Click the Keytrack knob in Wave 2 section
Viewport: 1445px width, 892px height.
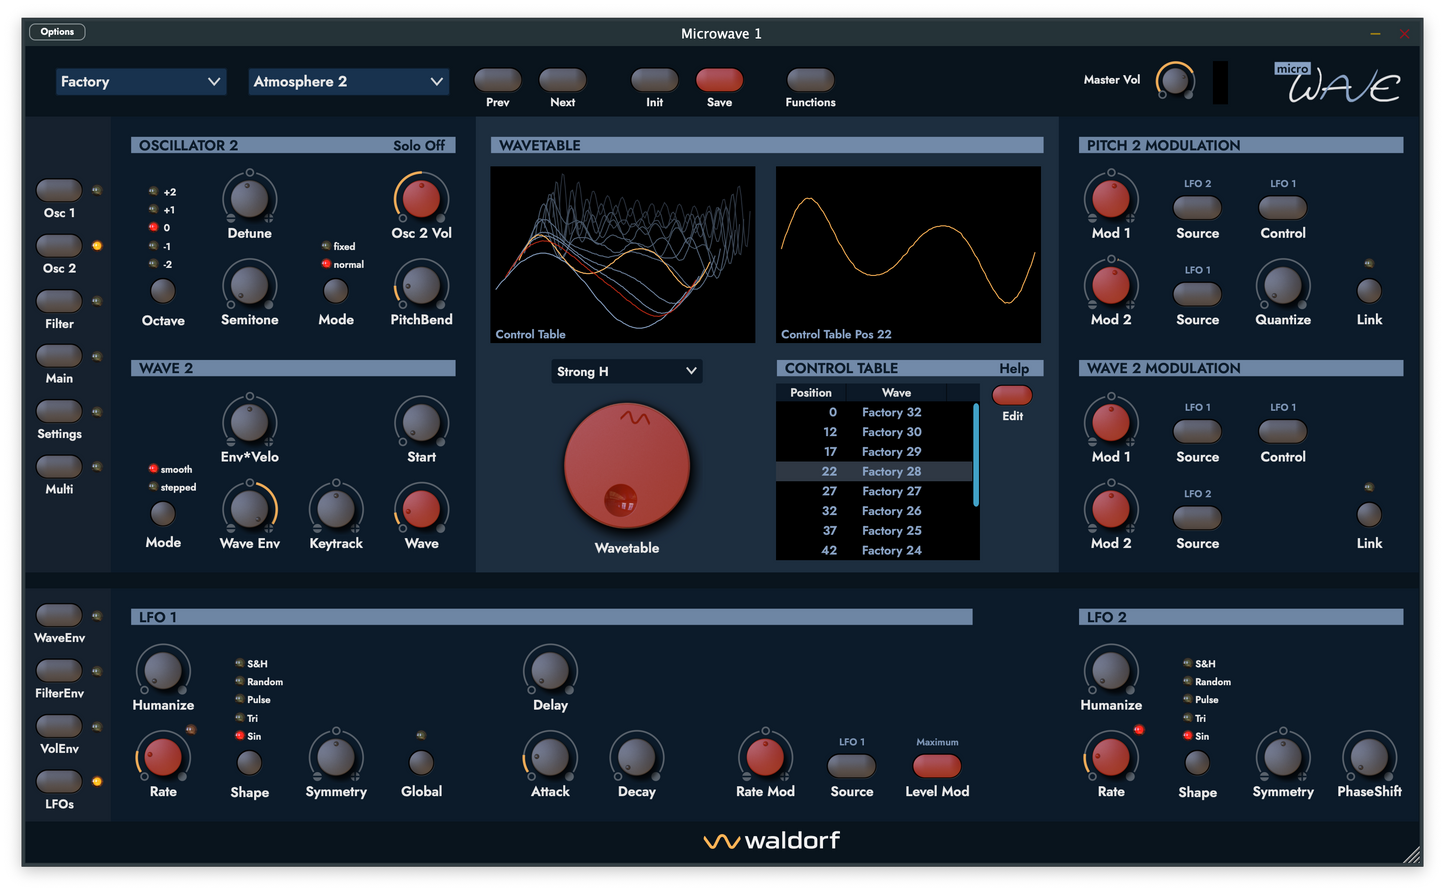tap(336, 508)
